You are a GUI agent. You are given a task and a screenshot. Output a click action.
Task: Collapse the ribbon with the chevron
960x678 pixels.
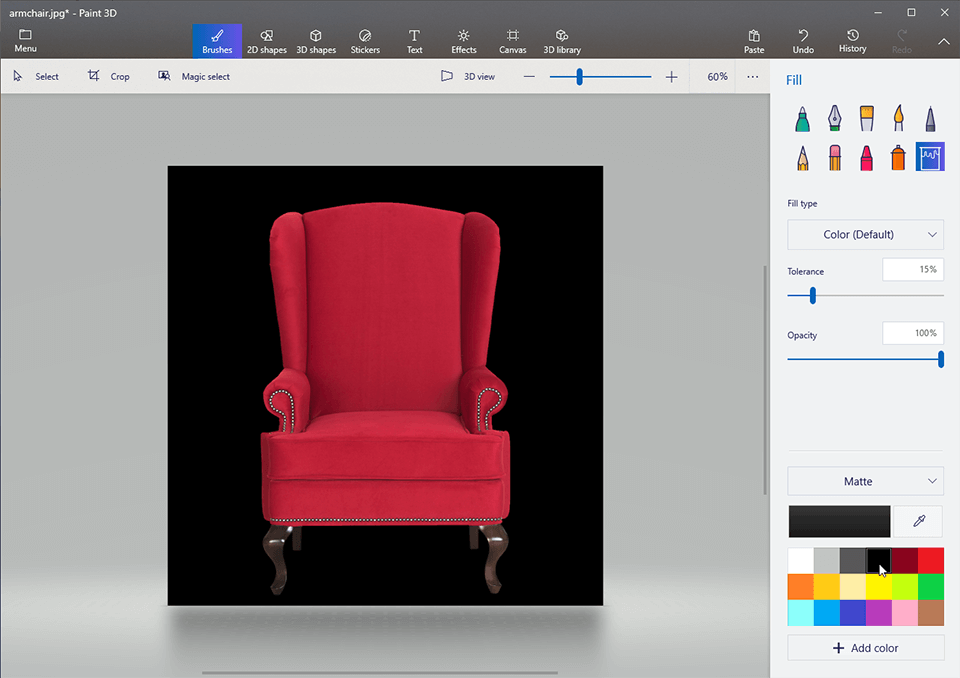(943, 43)
